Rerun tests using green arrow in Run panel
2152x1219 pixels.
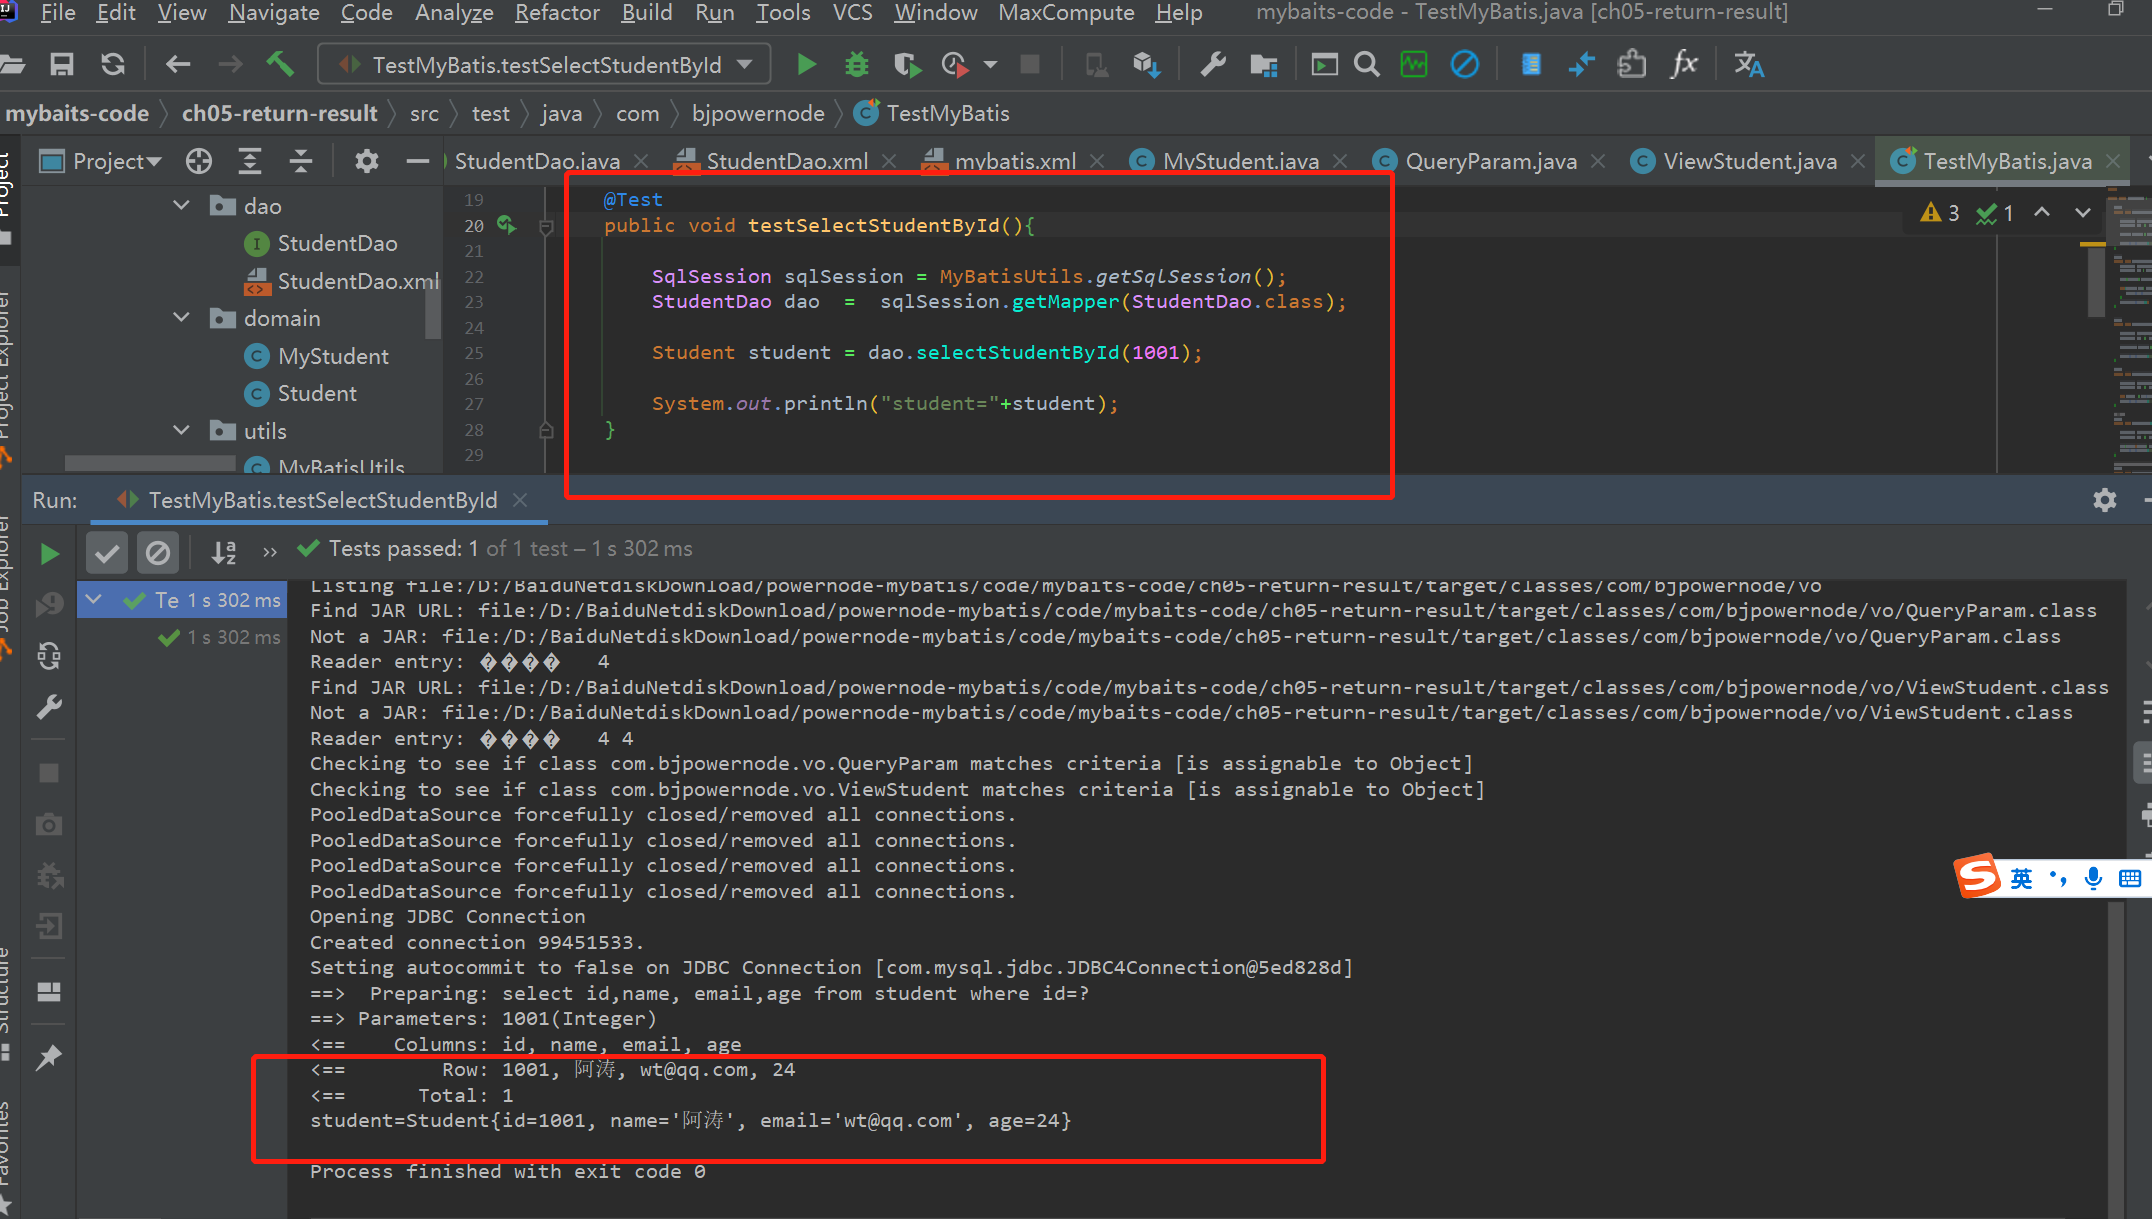coord(48,553)
